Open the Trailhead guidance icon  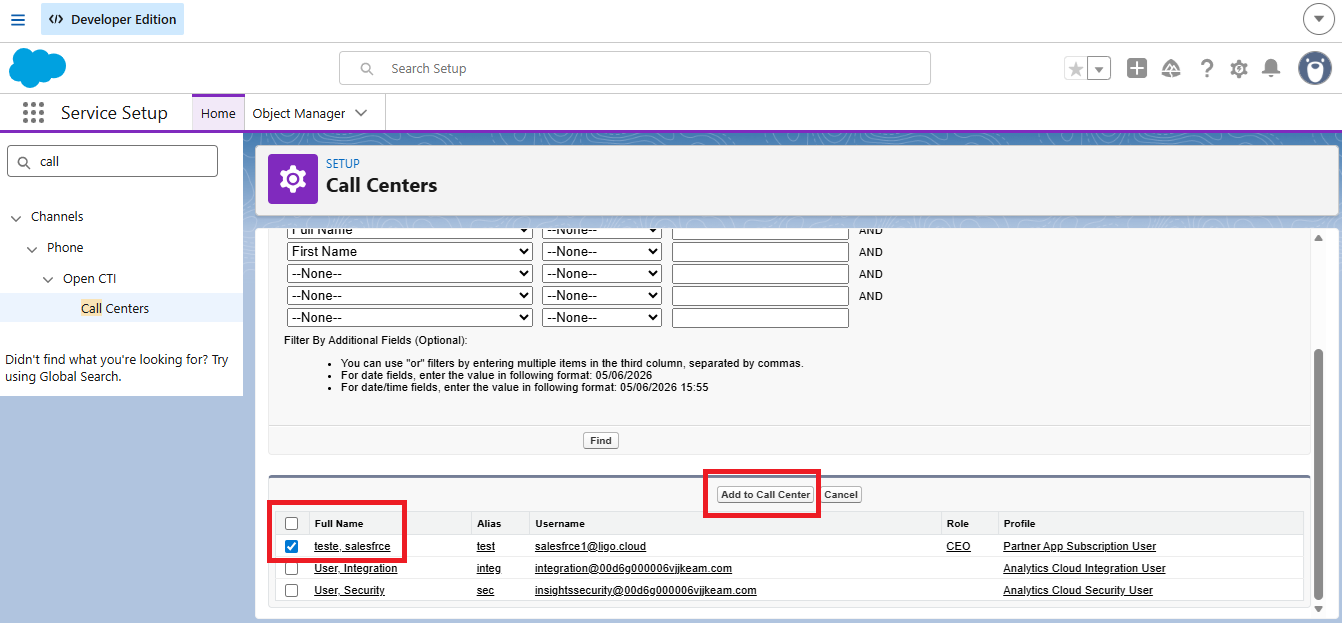coord(1171,68)
